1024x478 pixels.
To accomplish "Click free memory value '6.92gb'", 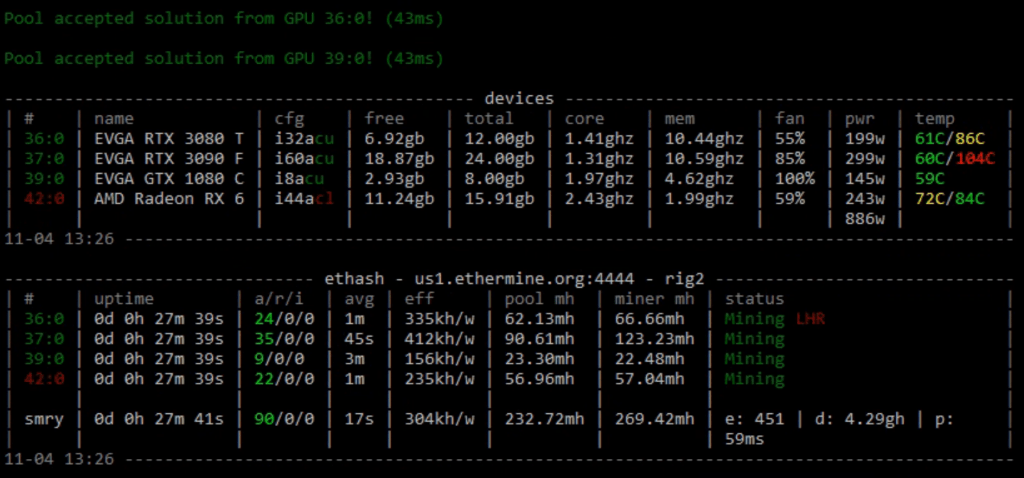I will 394,139.
